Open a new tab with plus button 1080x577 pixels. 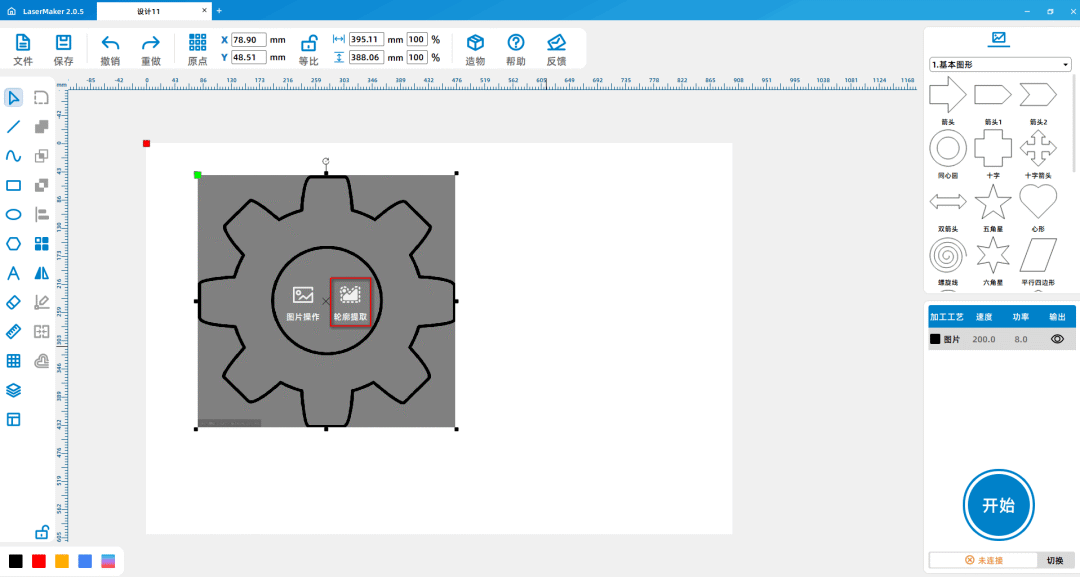click(219, 10)
